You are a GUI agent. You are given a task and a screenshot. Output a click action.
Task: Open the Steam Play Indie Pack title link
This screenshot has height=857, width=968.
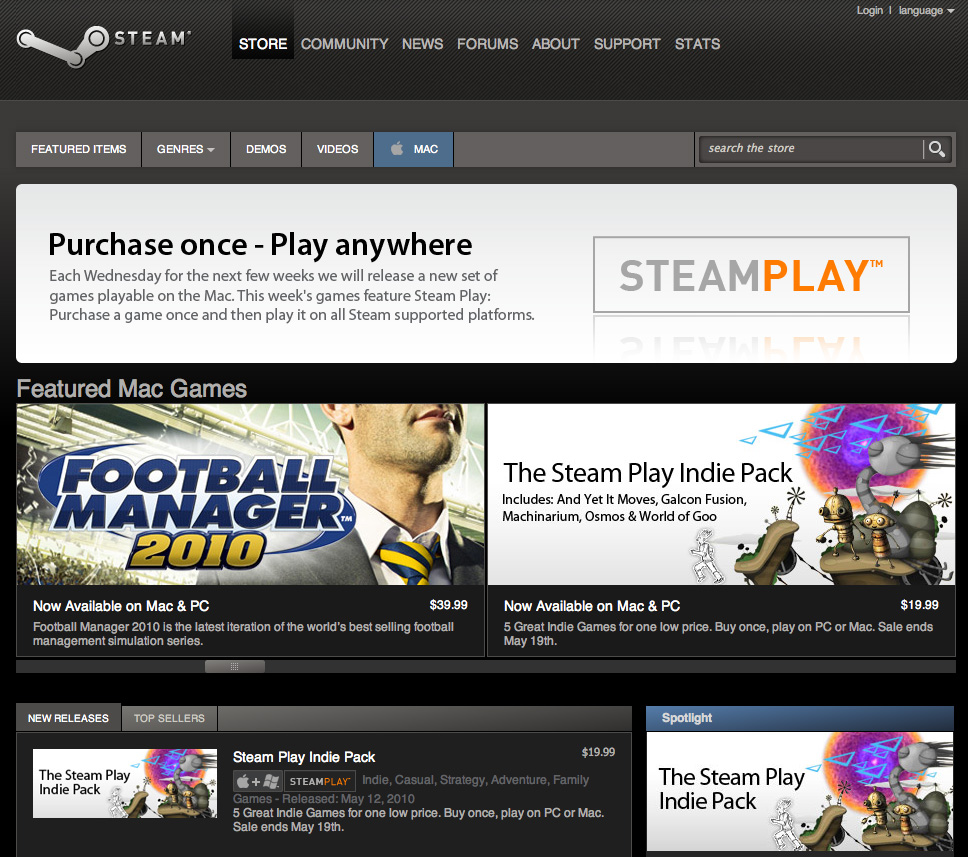pos(304,757)
